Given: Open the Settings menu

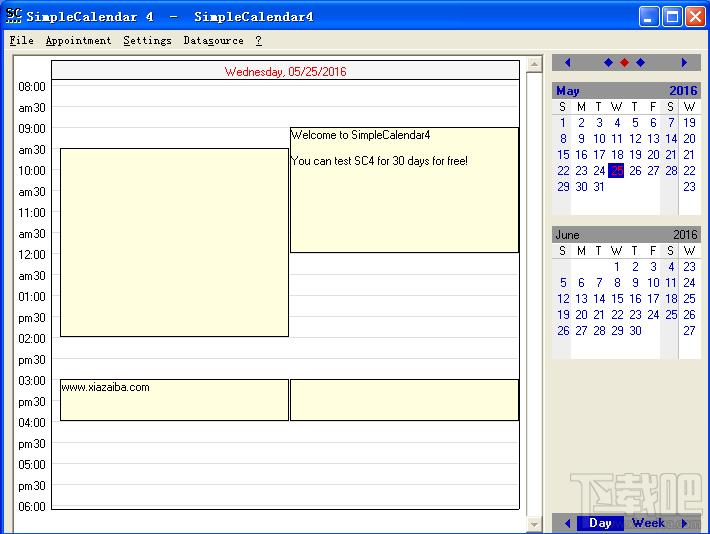Looking at the screenshot, I should point(147,40).
